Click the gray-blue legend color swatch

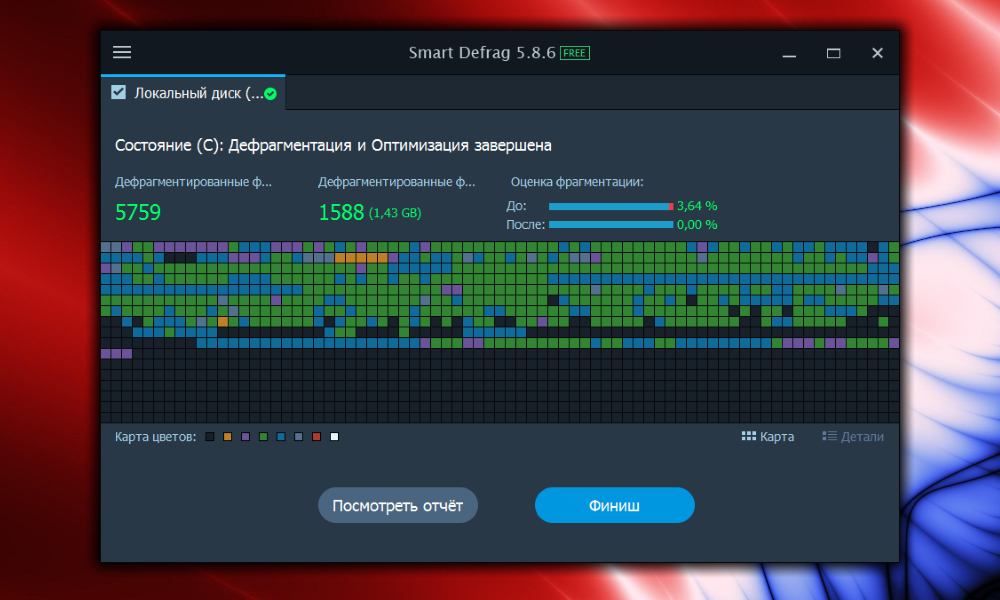[x=298, y=437]
